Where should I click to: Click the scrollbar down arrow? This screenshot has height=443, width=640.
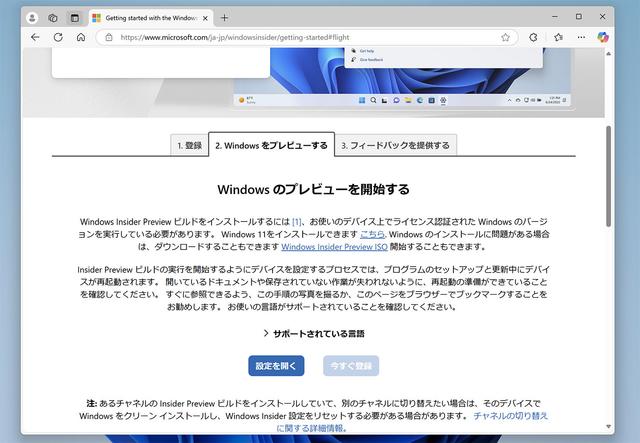tap(608, 427)
